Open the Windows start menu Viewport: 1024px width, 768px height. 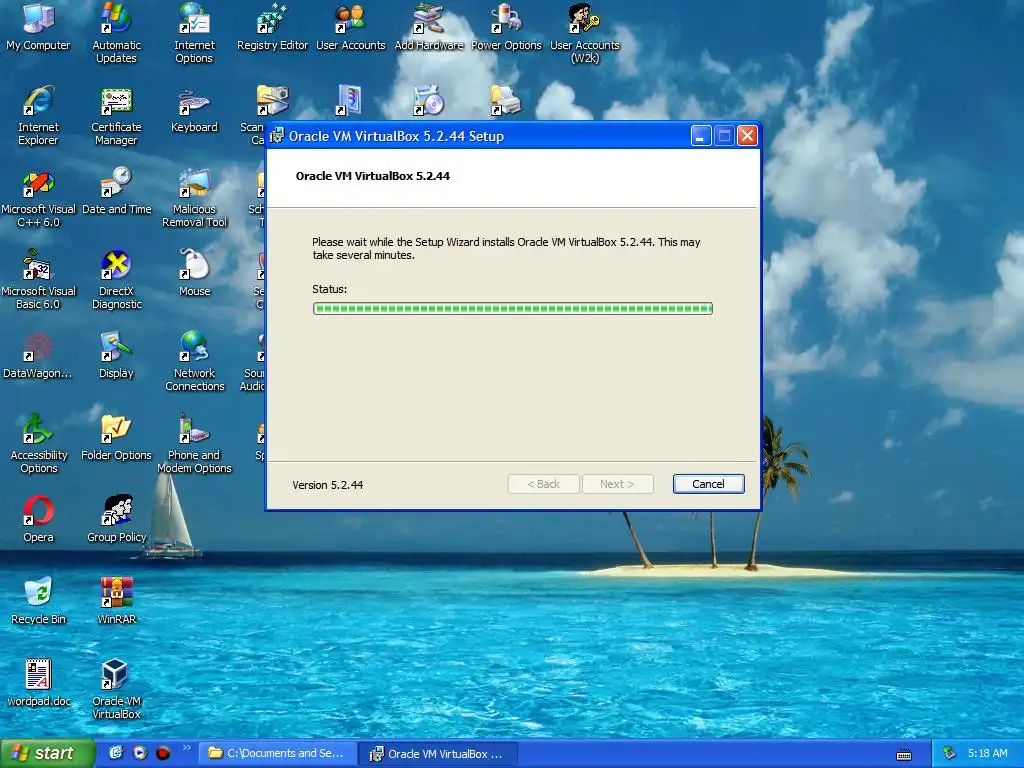click(48, 754)
